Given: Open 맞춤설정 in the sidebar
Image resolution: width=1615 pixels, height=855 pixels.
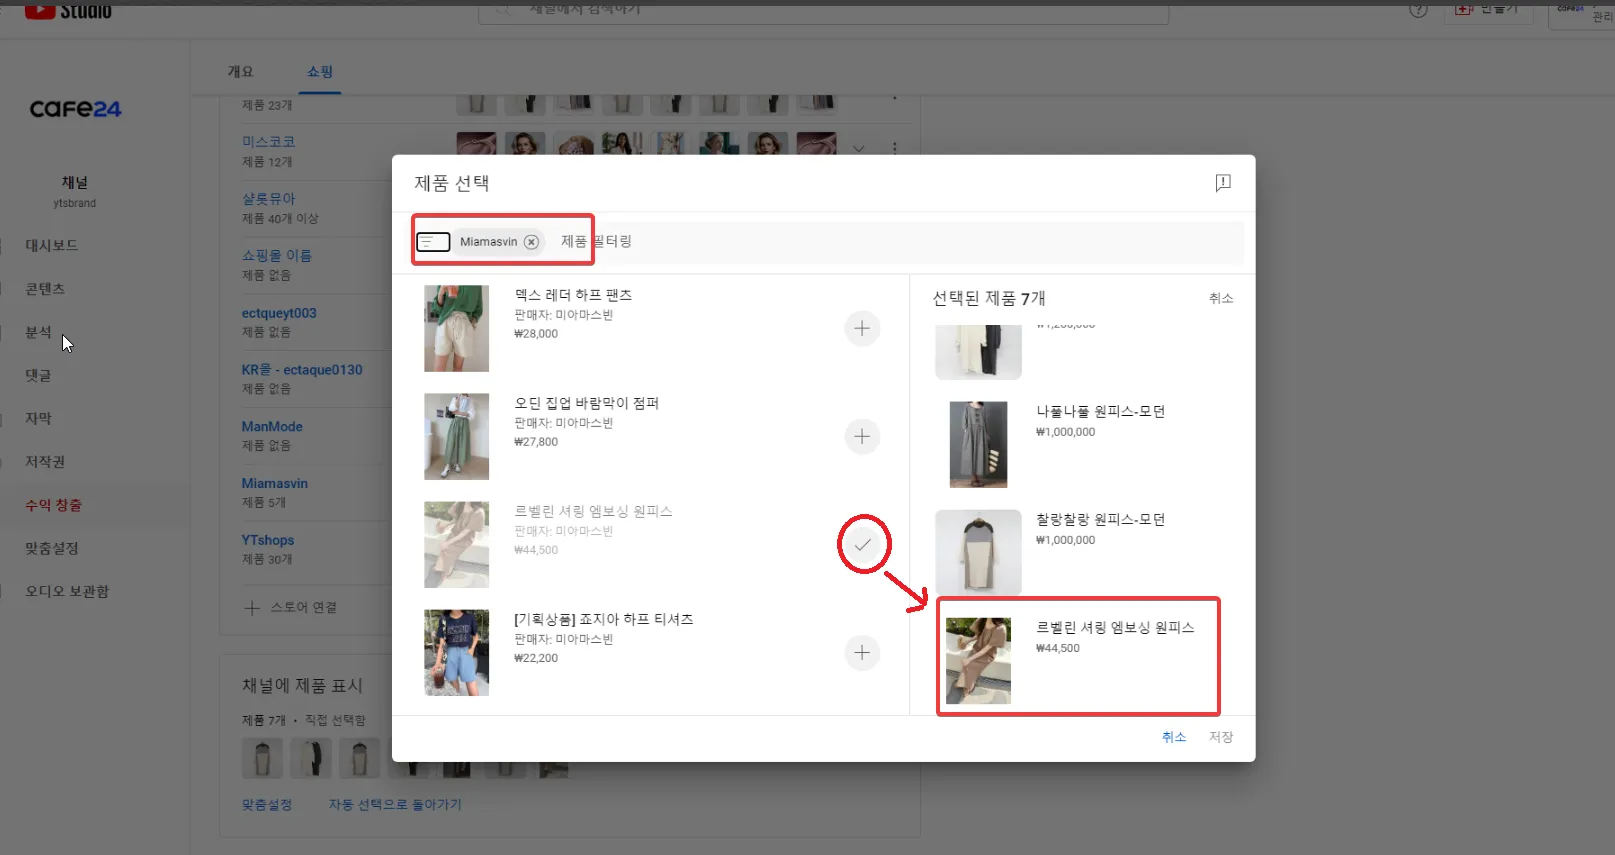Looking at the screenshot, I should [x=52, y=548].
